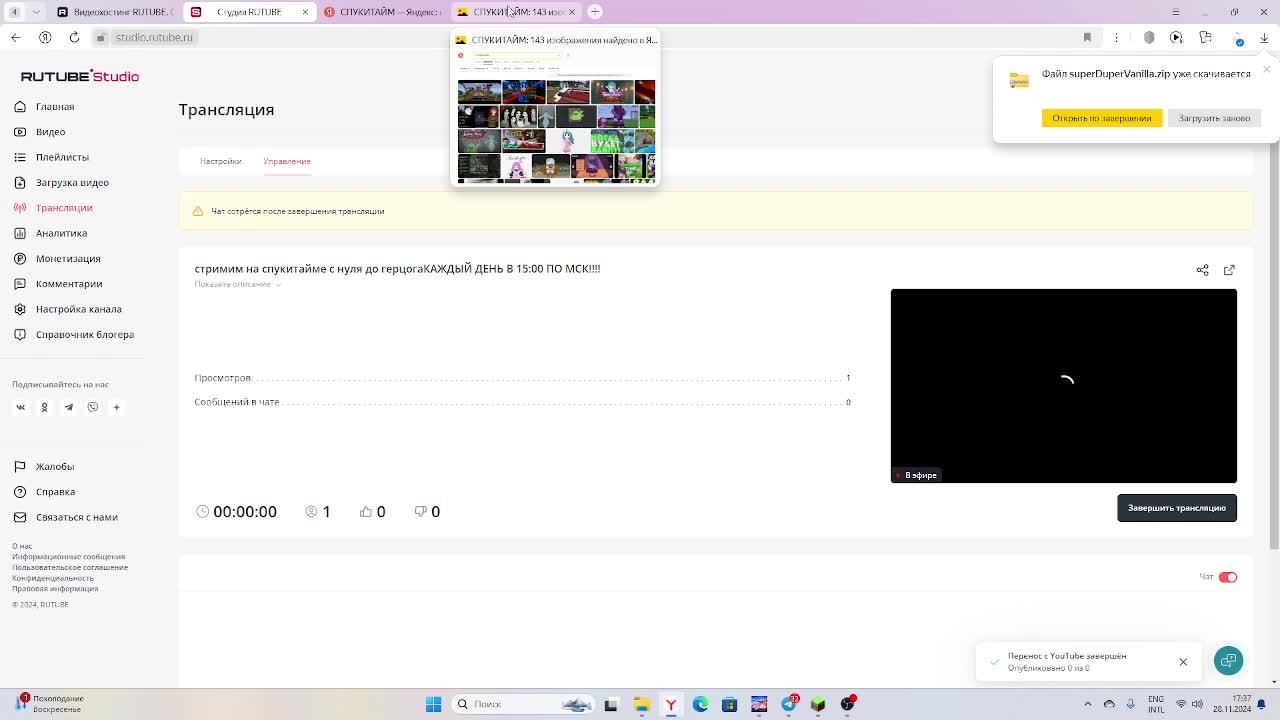Click the likes thumbs-up counter
The width and height of the screenshot is (1280, 720).
tap(372, 511)
